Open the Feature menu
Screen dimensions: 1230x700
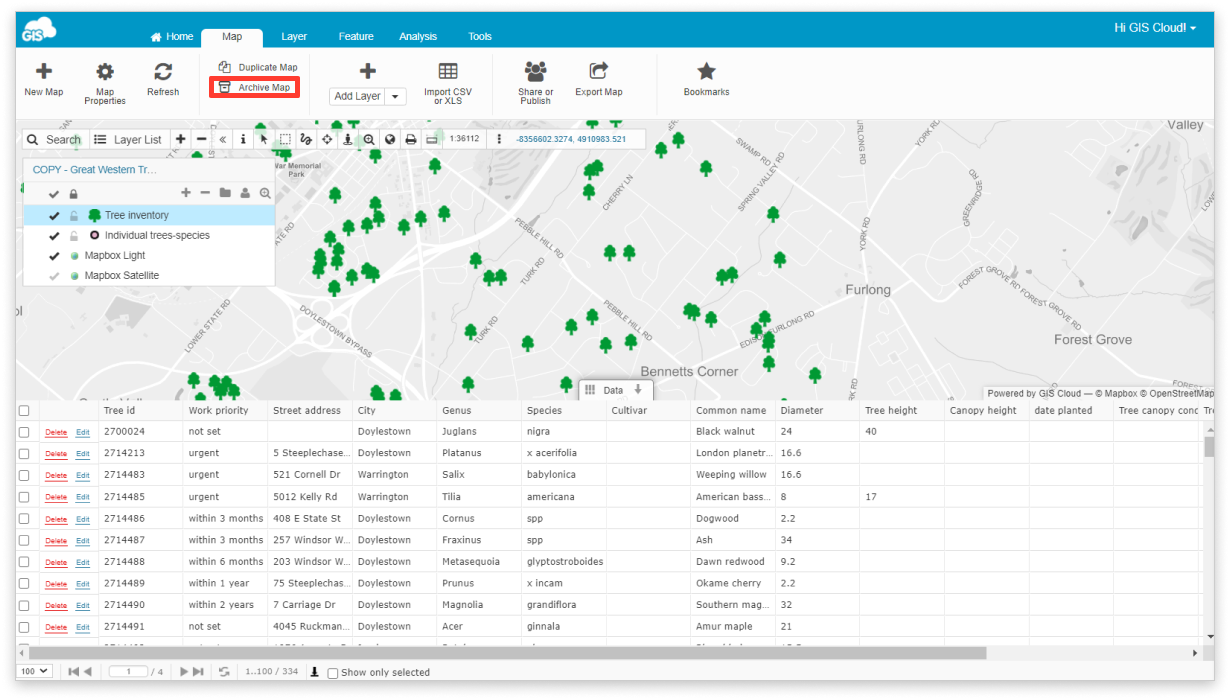click(356, 36)
